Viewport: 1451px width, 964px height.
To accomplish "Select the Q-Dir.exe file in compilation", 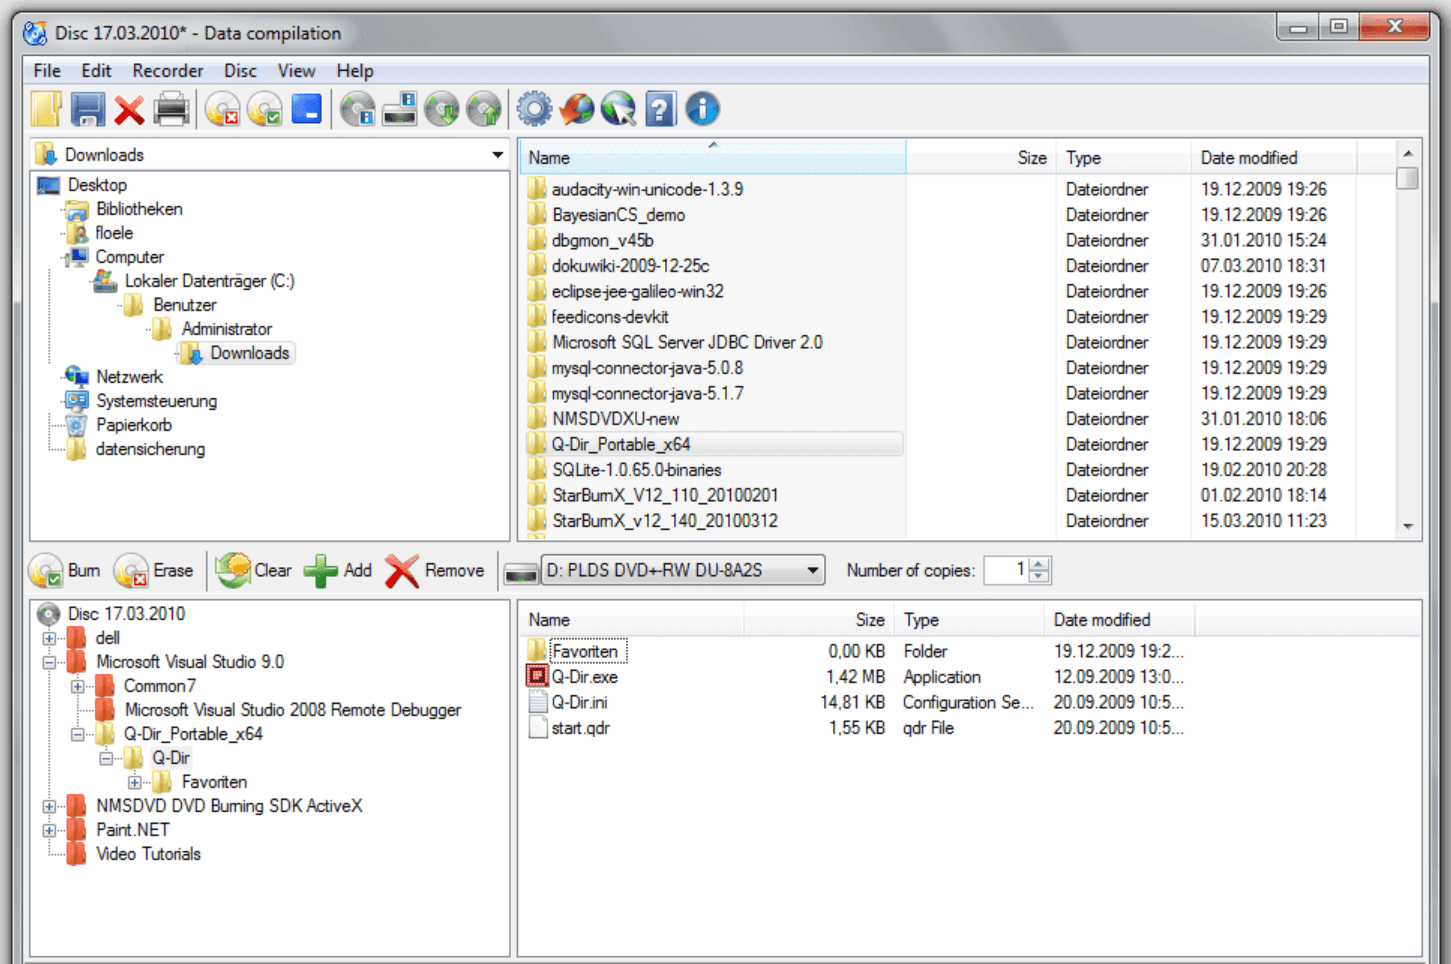I will click(585, 677).
